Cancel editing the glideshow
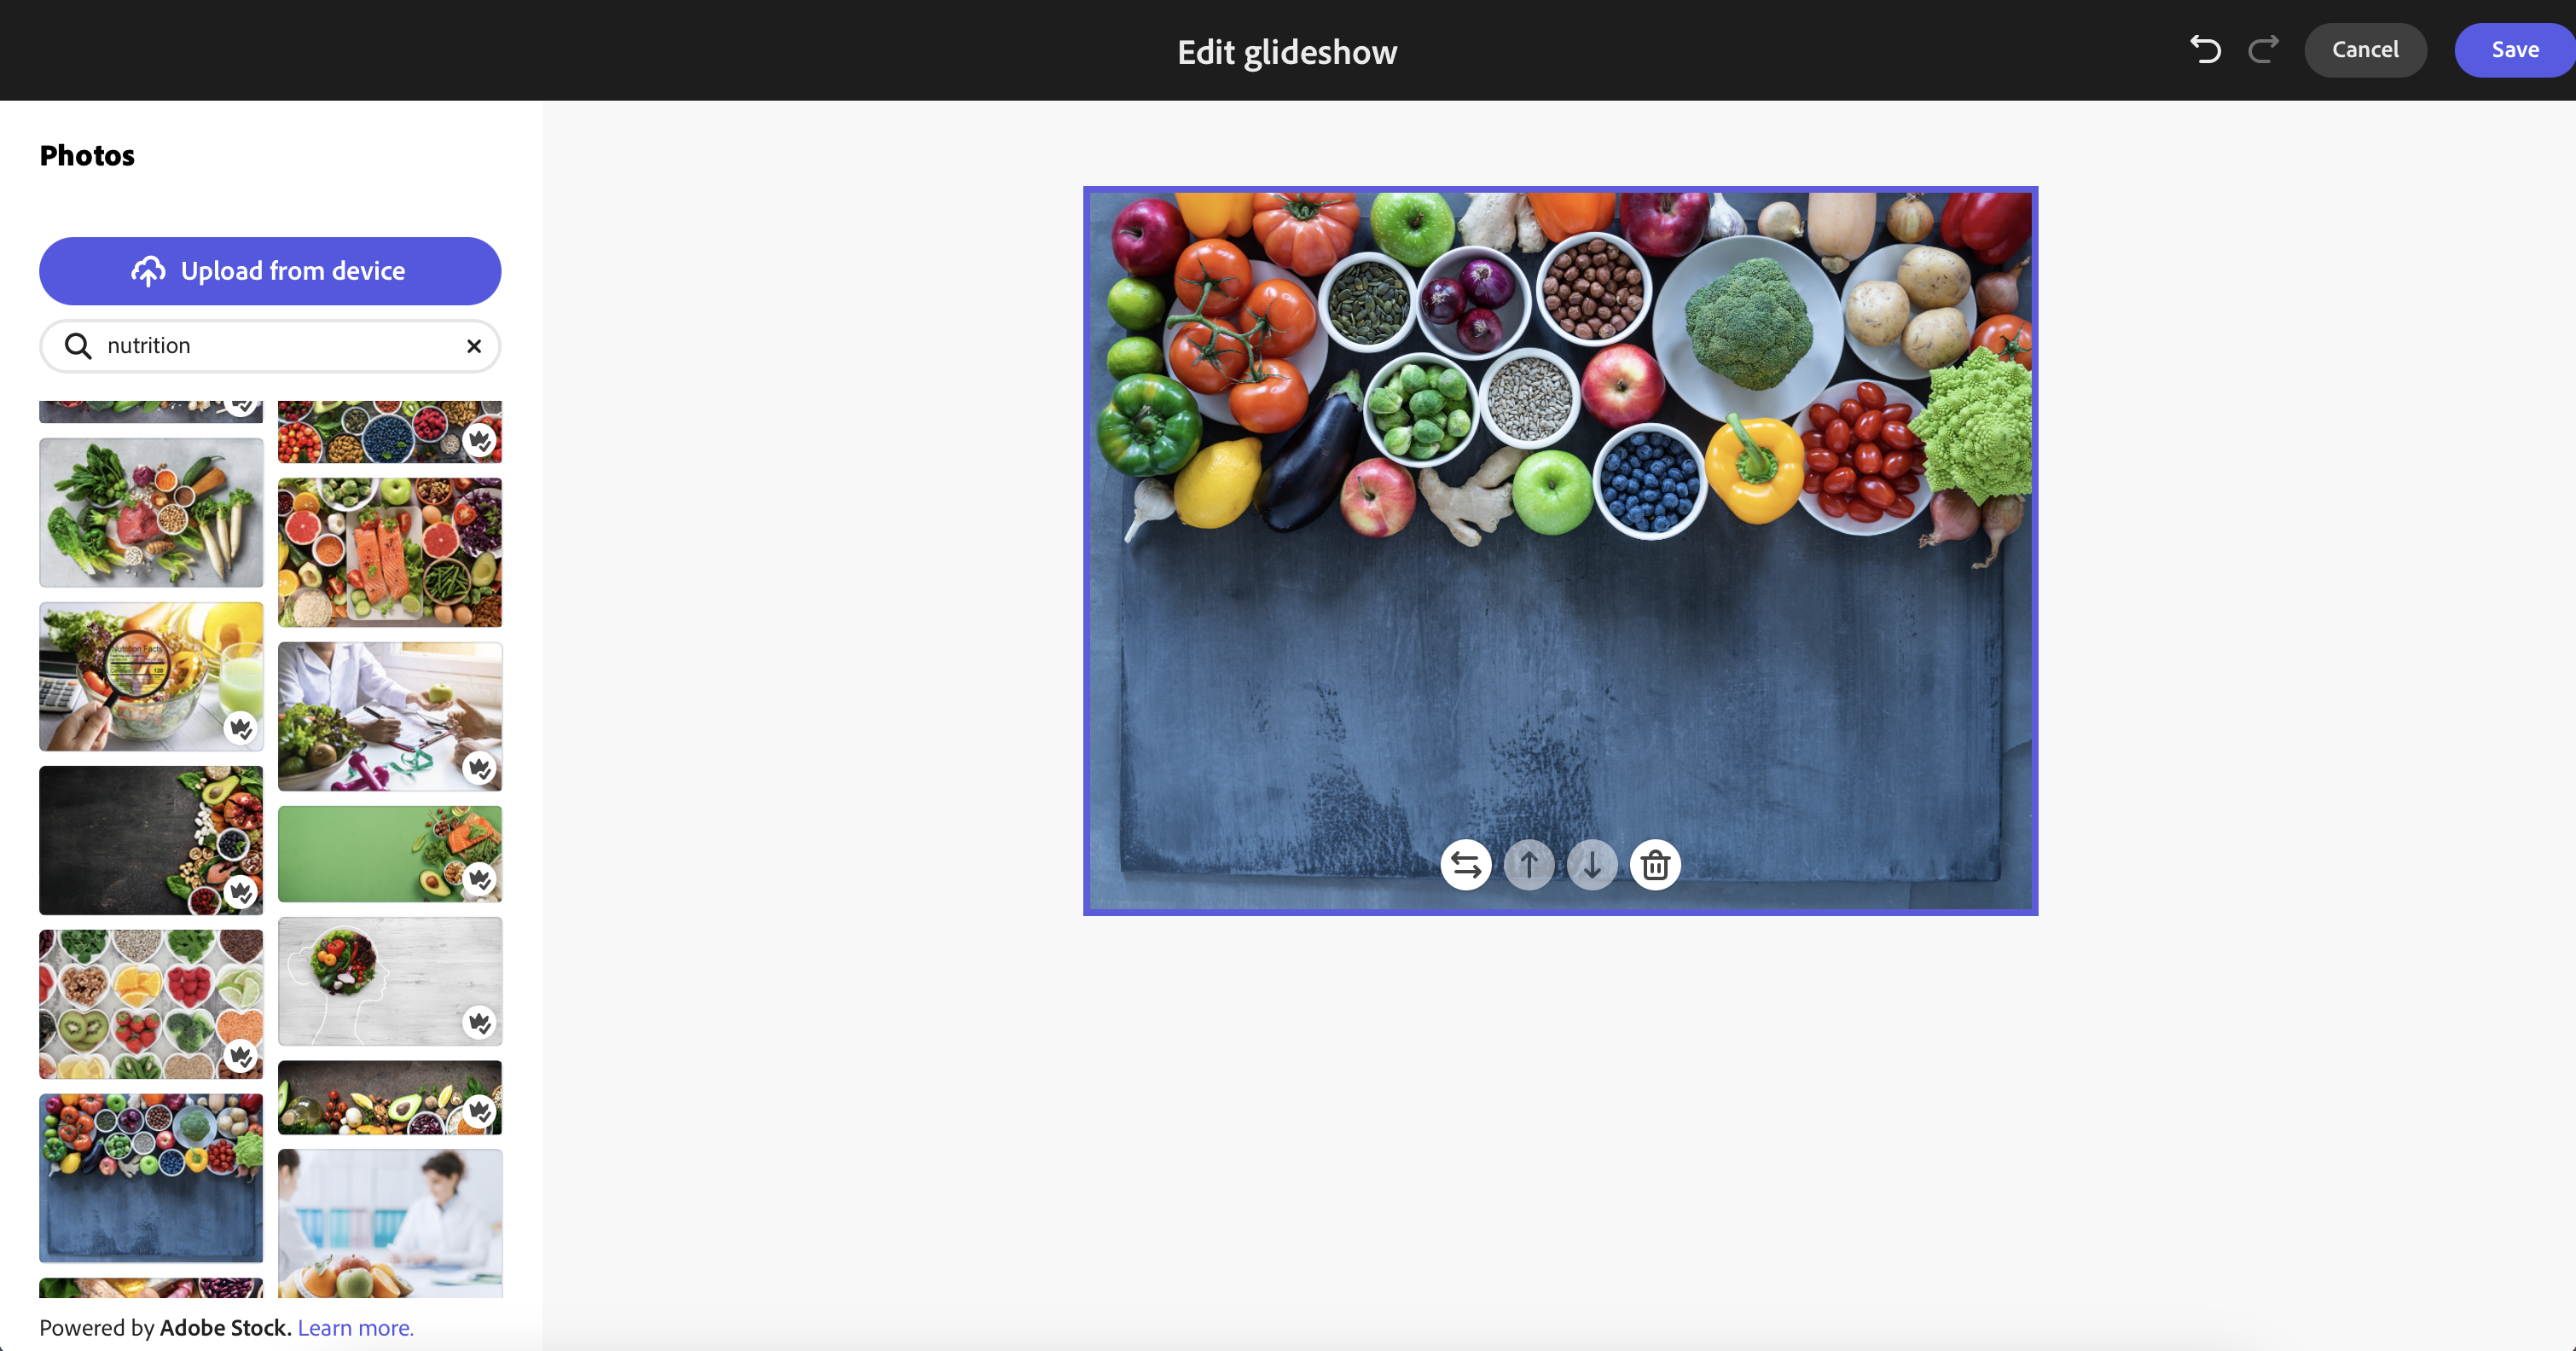Image resolution: width=2576 pixels, height=1351 pixels. 2365,50
